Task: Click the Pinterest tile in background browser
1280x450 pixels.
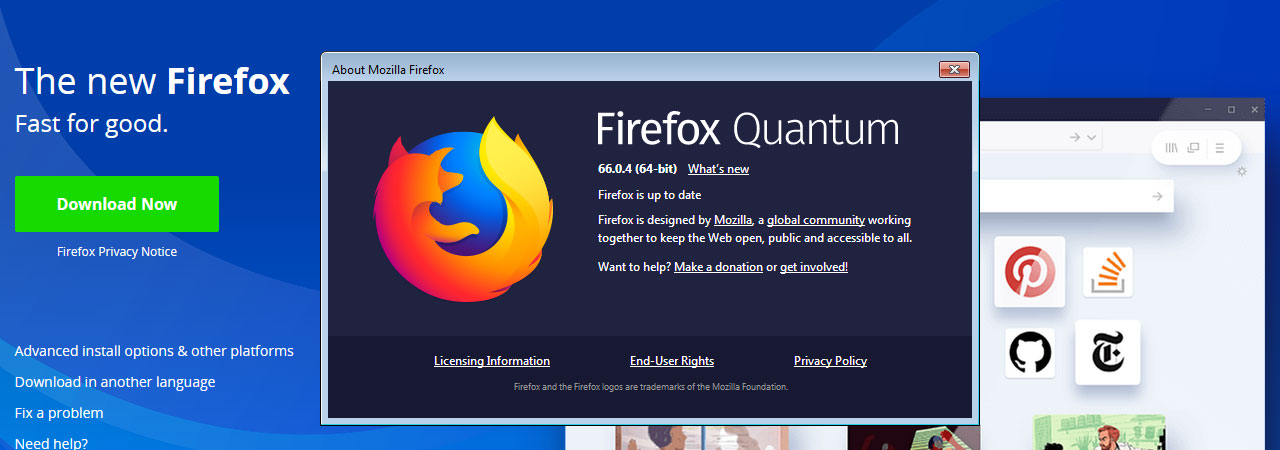Action: pyautogui.click(x=1029, y=272)
